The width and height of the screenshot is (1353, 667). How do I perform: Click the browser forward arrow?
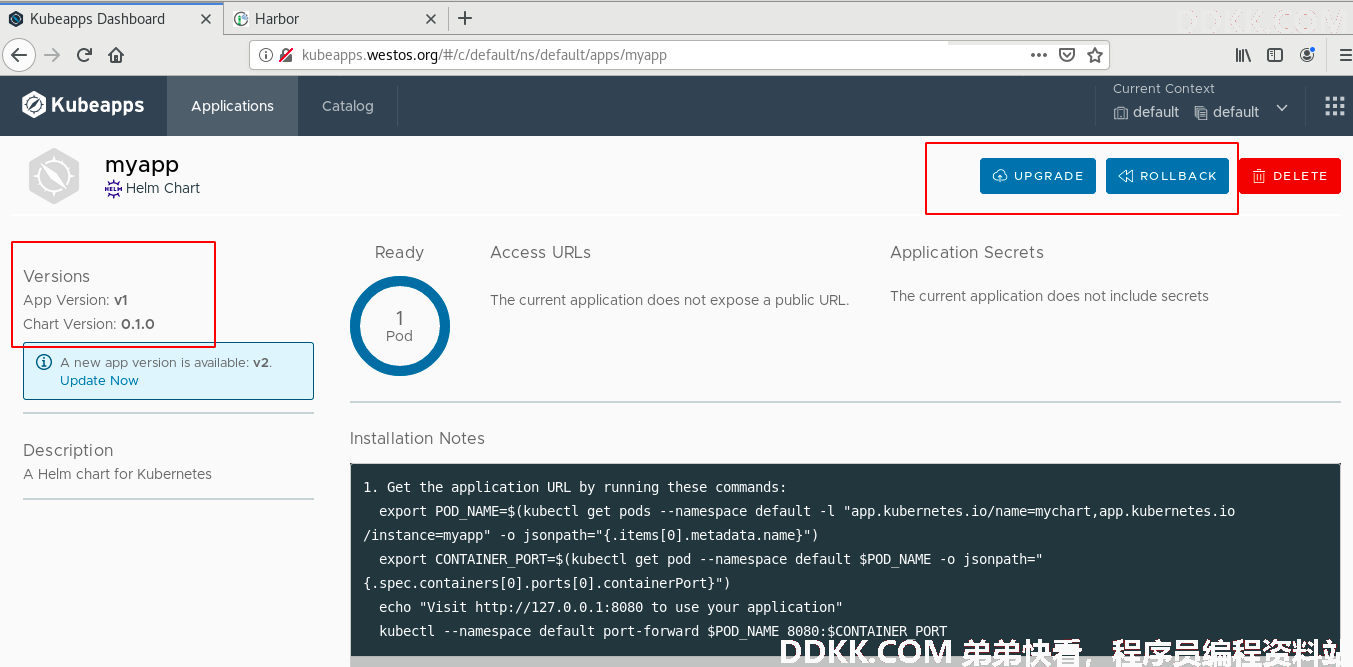pyautogui.click(x=52, y=55)
